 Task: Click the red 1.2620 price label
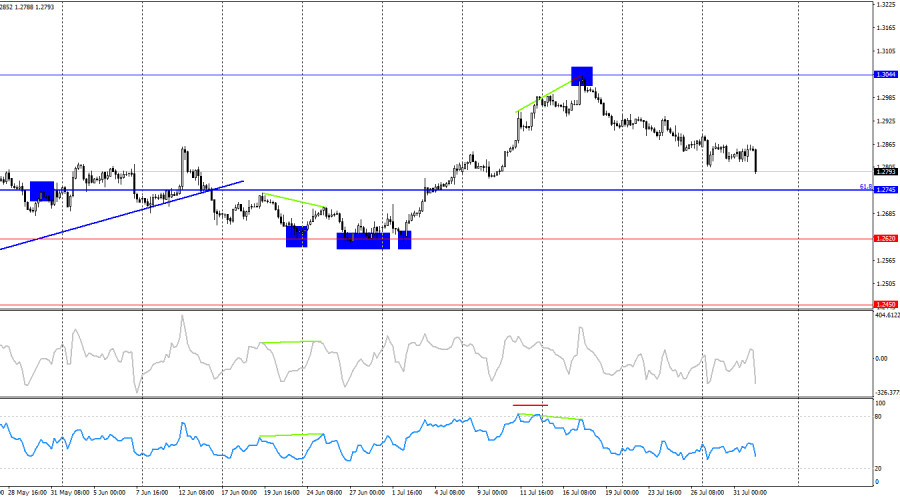tap(886, 239)
